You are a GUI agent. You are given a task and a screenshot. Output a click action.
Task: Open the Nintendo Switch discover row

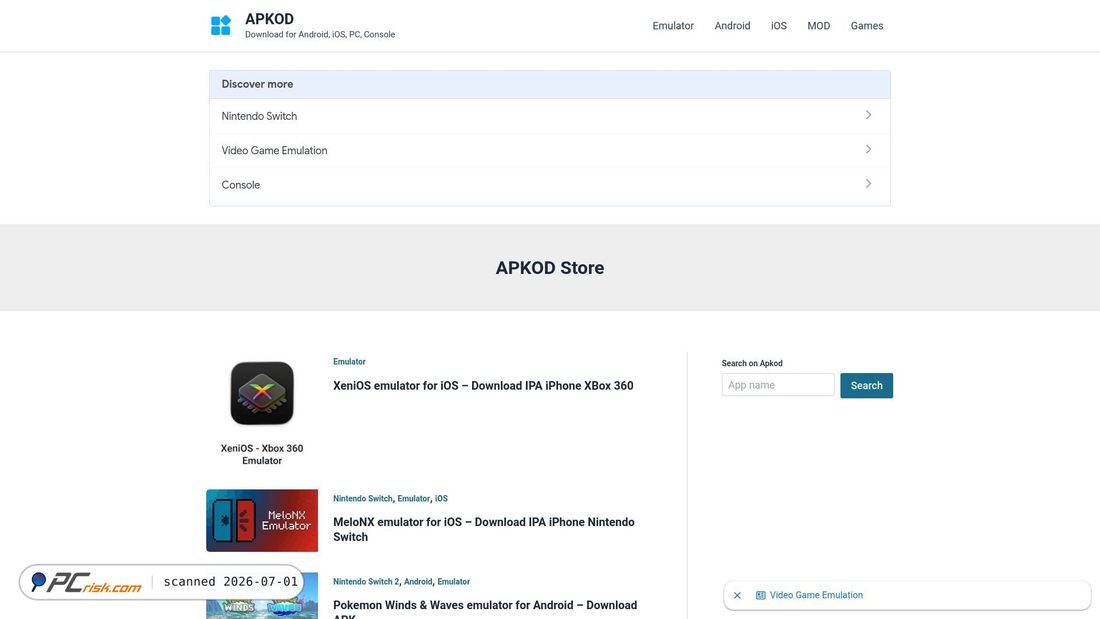coord(549,116)
